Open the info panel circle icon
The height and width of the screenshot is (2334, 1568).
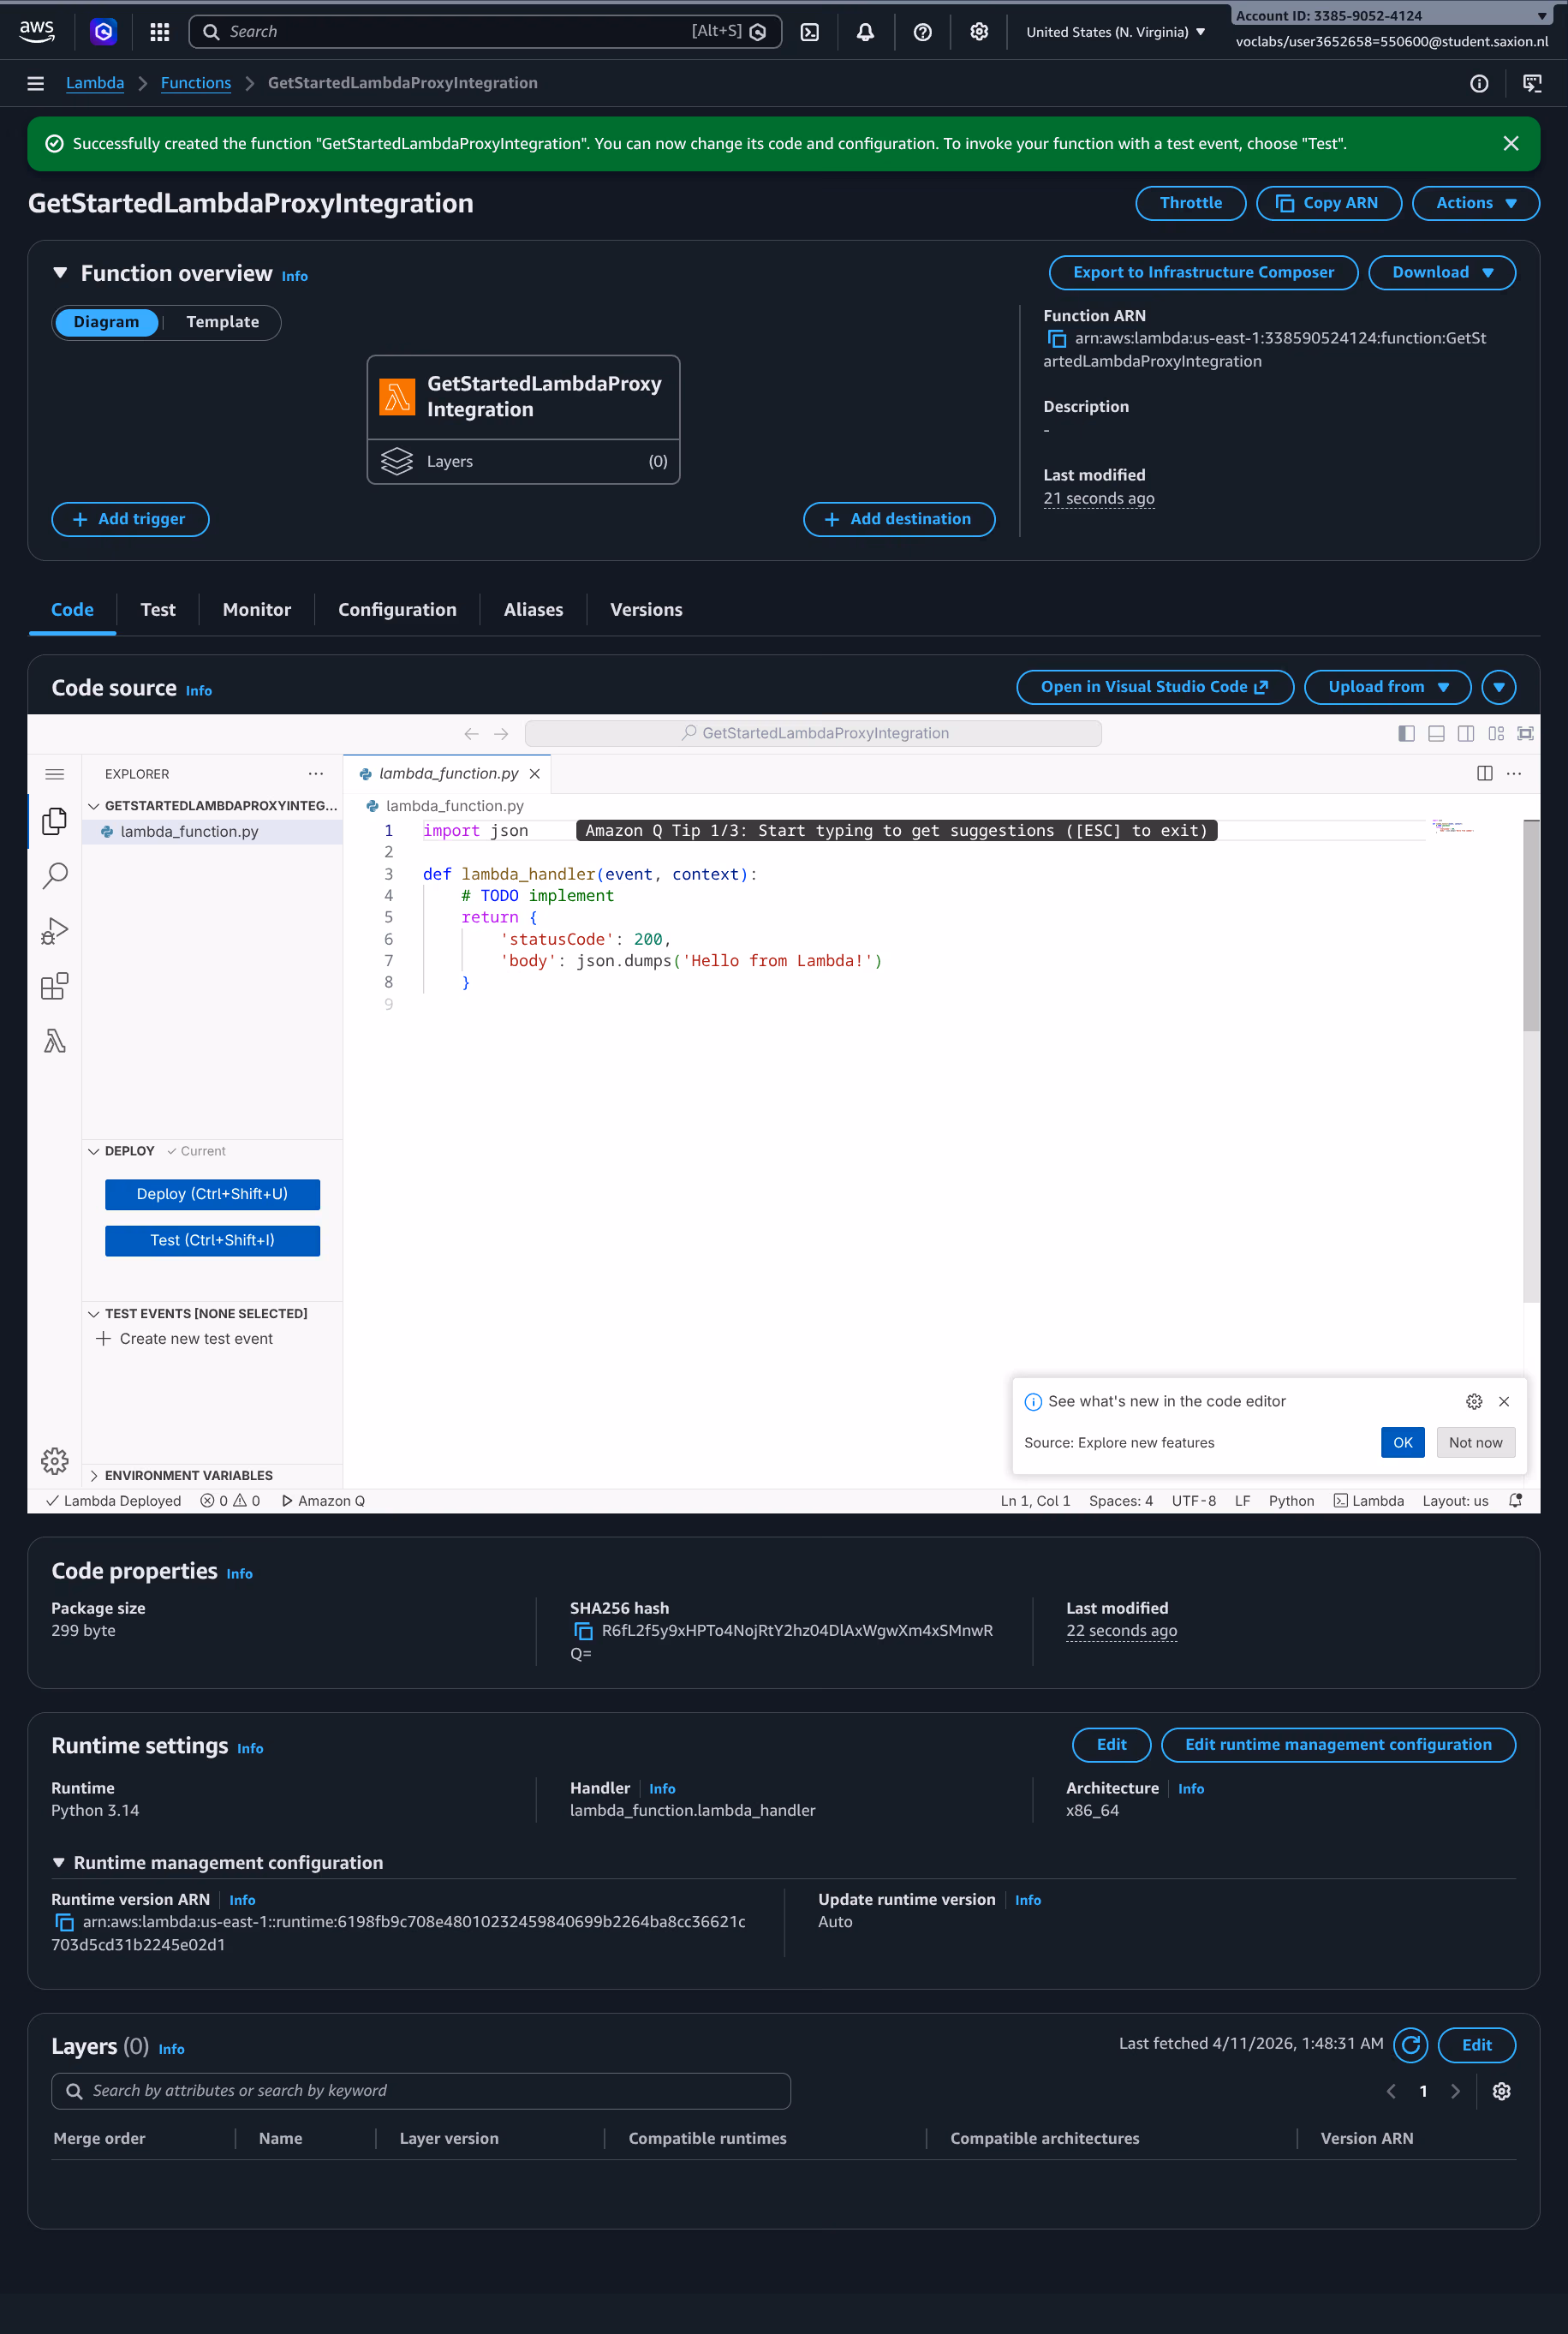point(1479,83)
